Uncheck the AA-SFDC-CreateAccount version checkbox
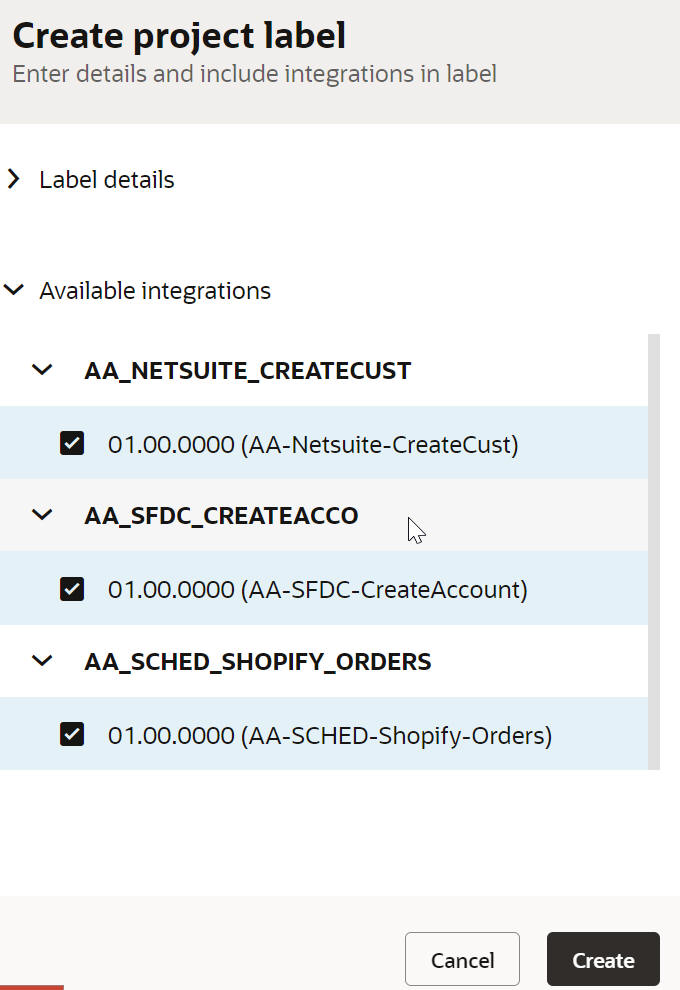 tap(72, 588)
